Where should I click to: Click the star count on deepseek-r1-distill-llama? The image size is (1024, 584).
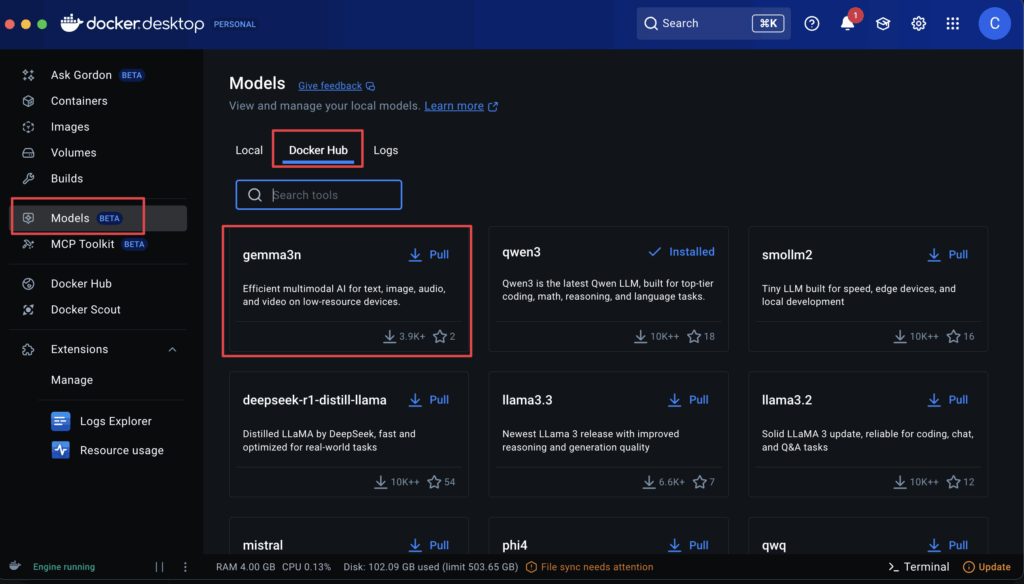(x=441, y=482)
